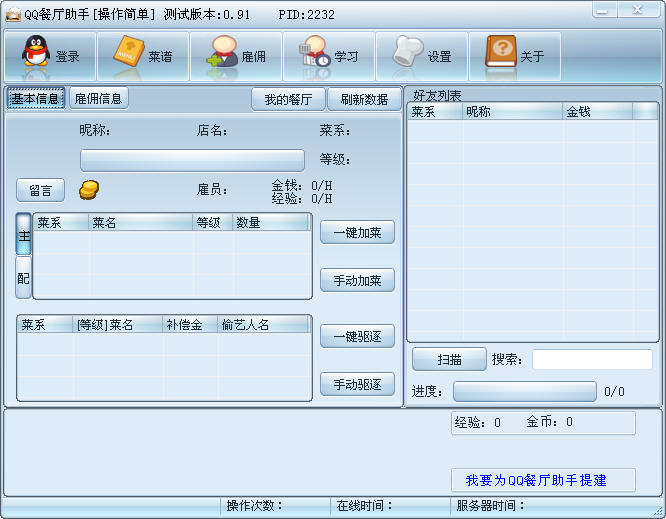Click the 0/0 progress count text
Screen dimensions: 666x519
[614, 392]
